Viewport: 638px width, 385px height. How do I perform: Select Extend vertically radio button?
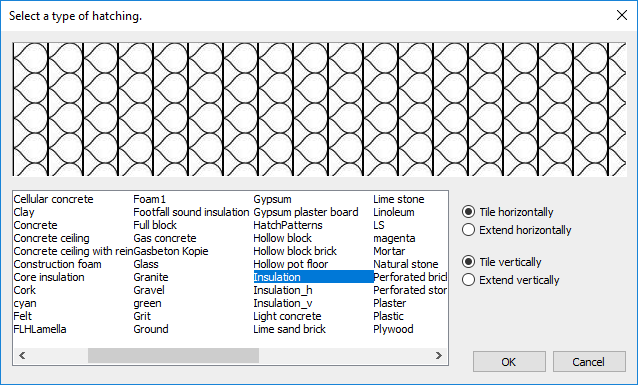[468, 280]
